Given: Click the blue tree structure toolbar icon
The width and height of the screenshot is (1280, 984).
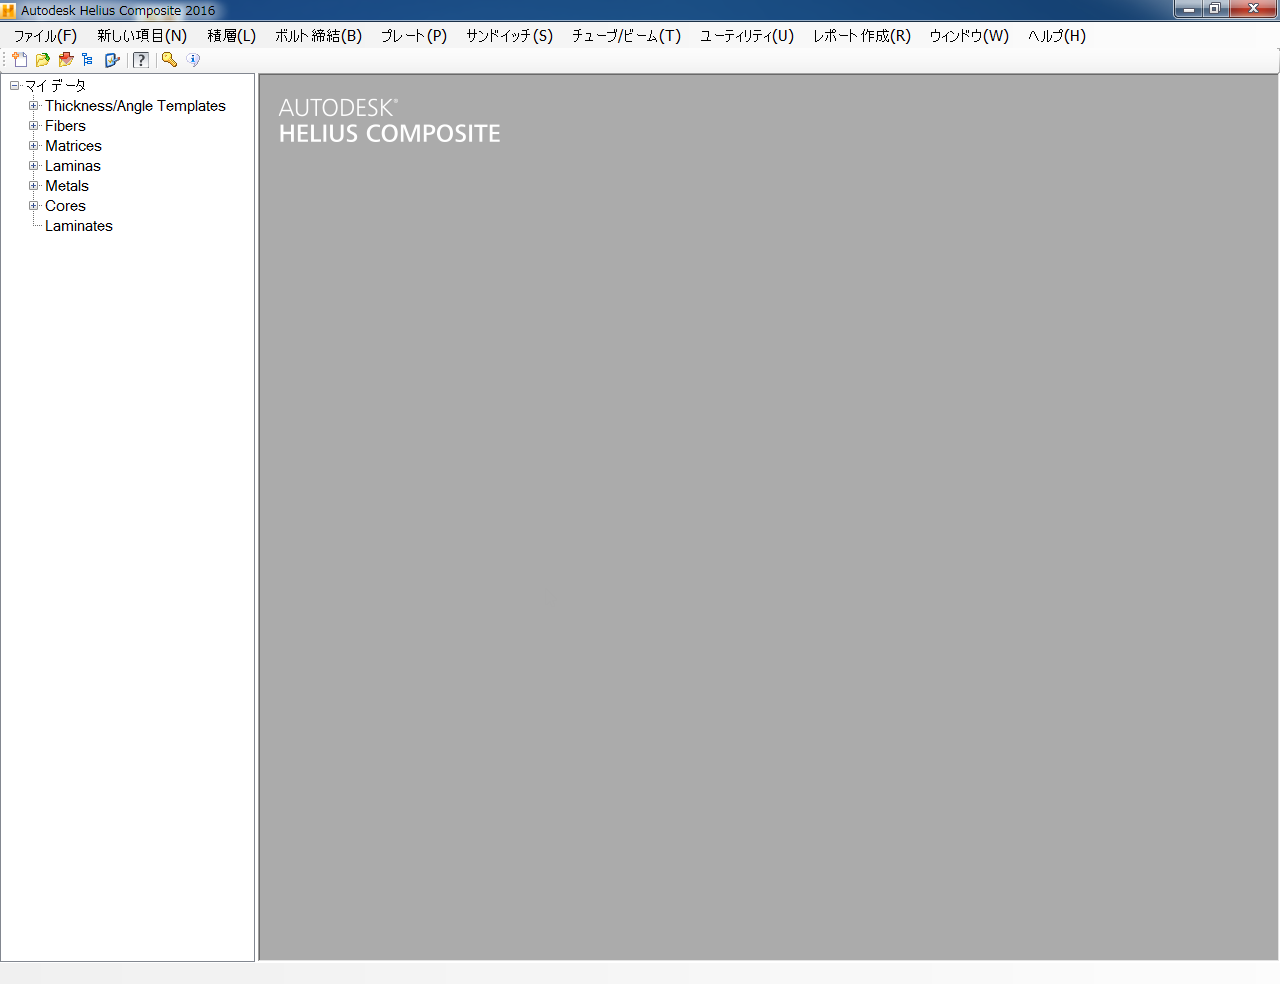Looking at the screenshot, I should coord(88,60).
